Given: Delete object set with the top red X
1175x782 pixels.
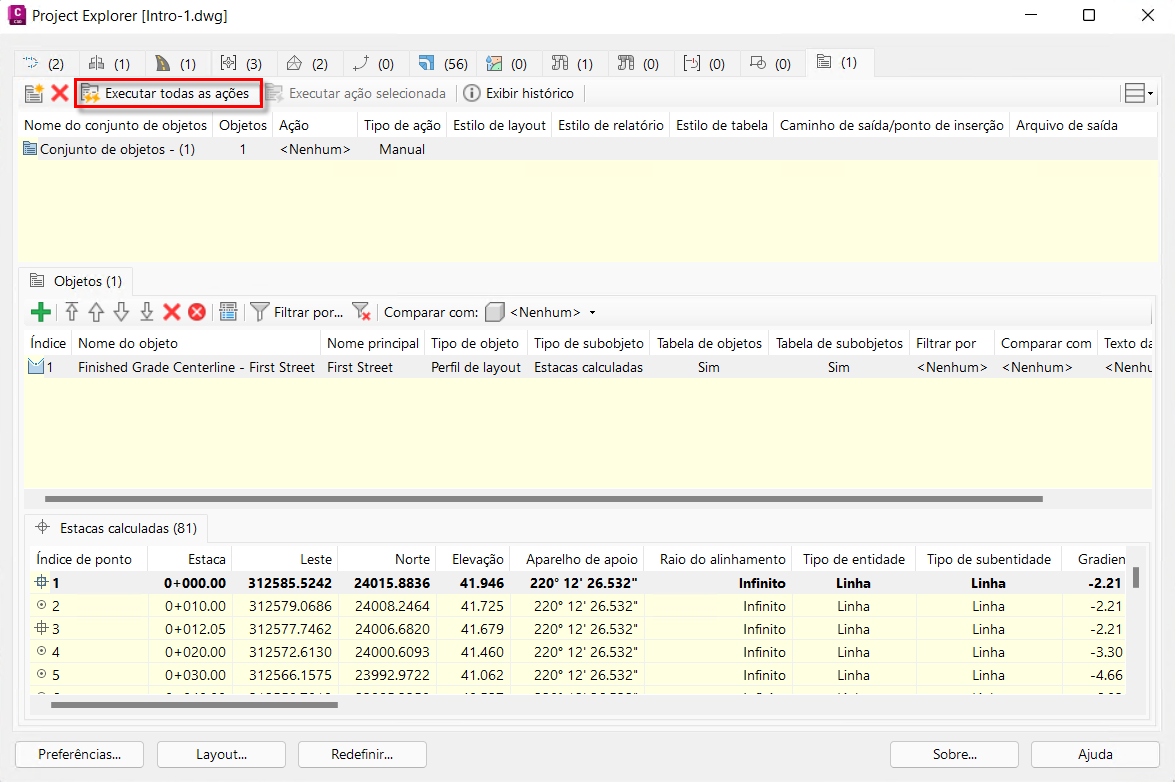Looking at the screenshot, I should (x=60, y=93).
